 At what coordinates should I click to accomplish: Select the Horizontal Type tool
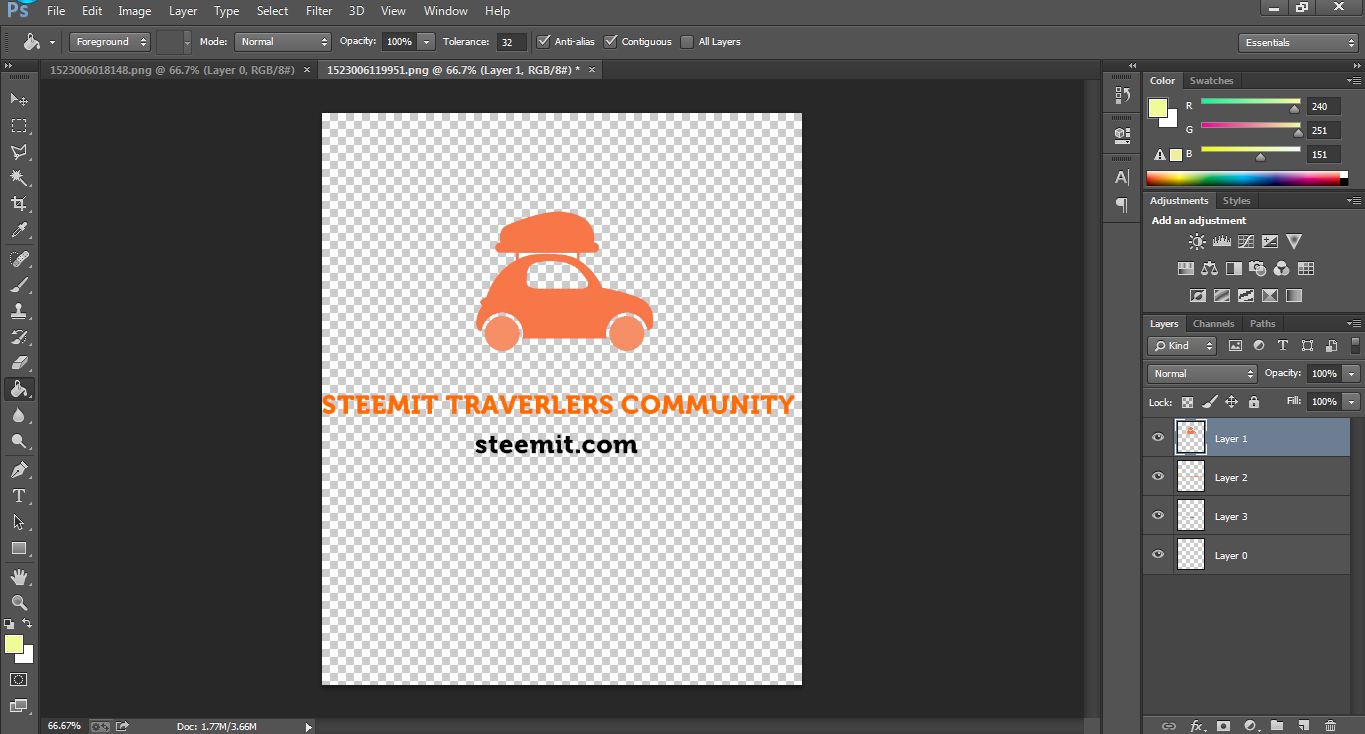pos(19,496)
